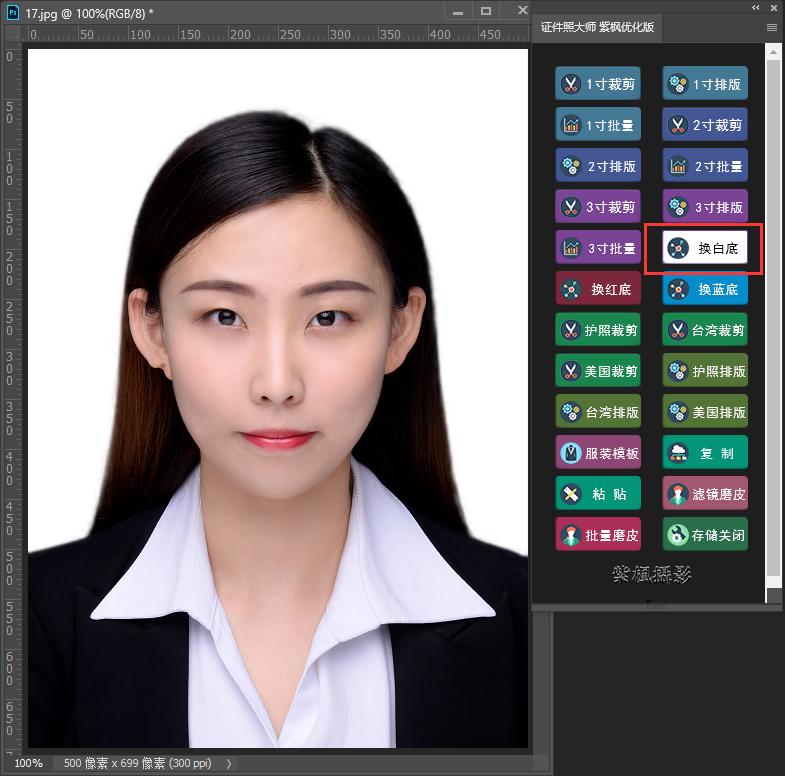Image resolution: width=785 pixels, height=776 pixels.
Task: Click the 换红底 red background icon
Action: 571,289
